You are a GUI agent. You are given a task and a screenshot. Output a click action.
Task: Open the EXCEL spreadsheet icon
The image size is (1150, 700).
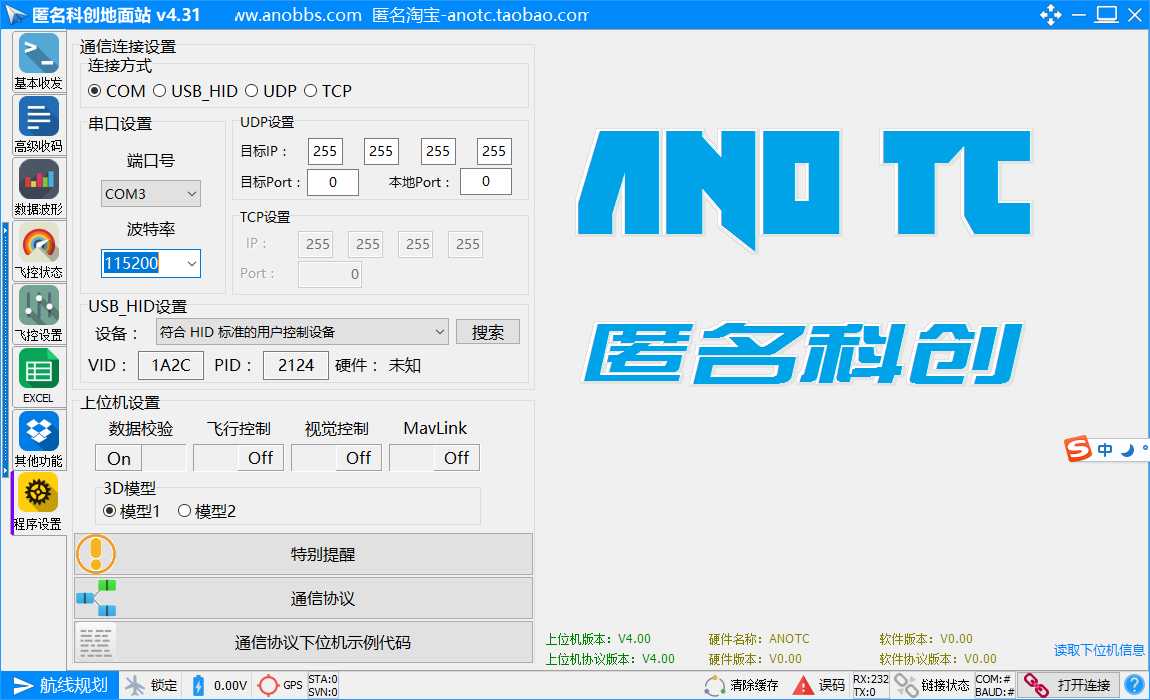pyautogui.click(x=39, y=376)
